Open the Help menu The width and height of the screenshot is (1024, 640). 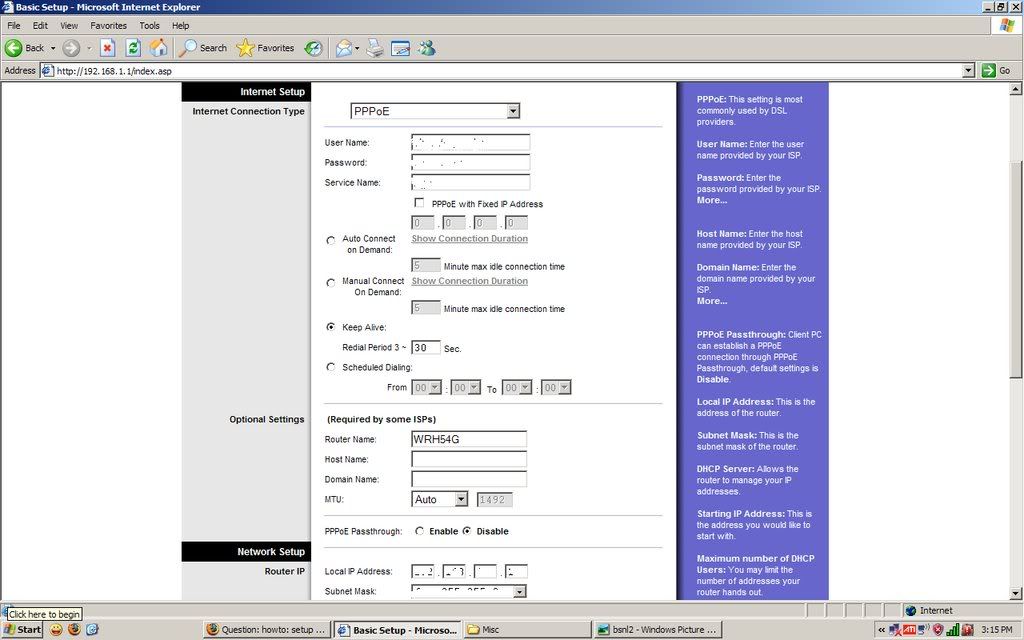181,25
